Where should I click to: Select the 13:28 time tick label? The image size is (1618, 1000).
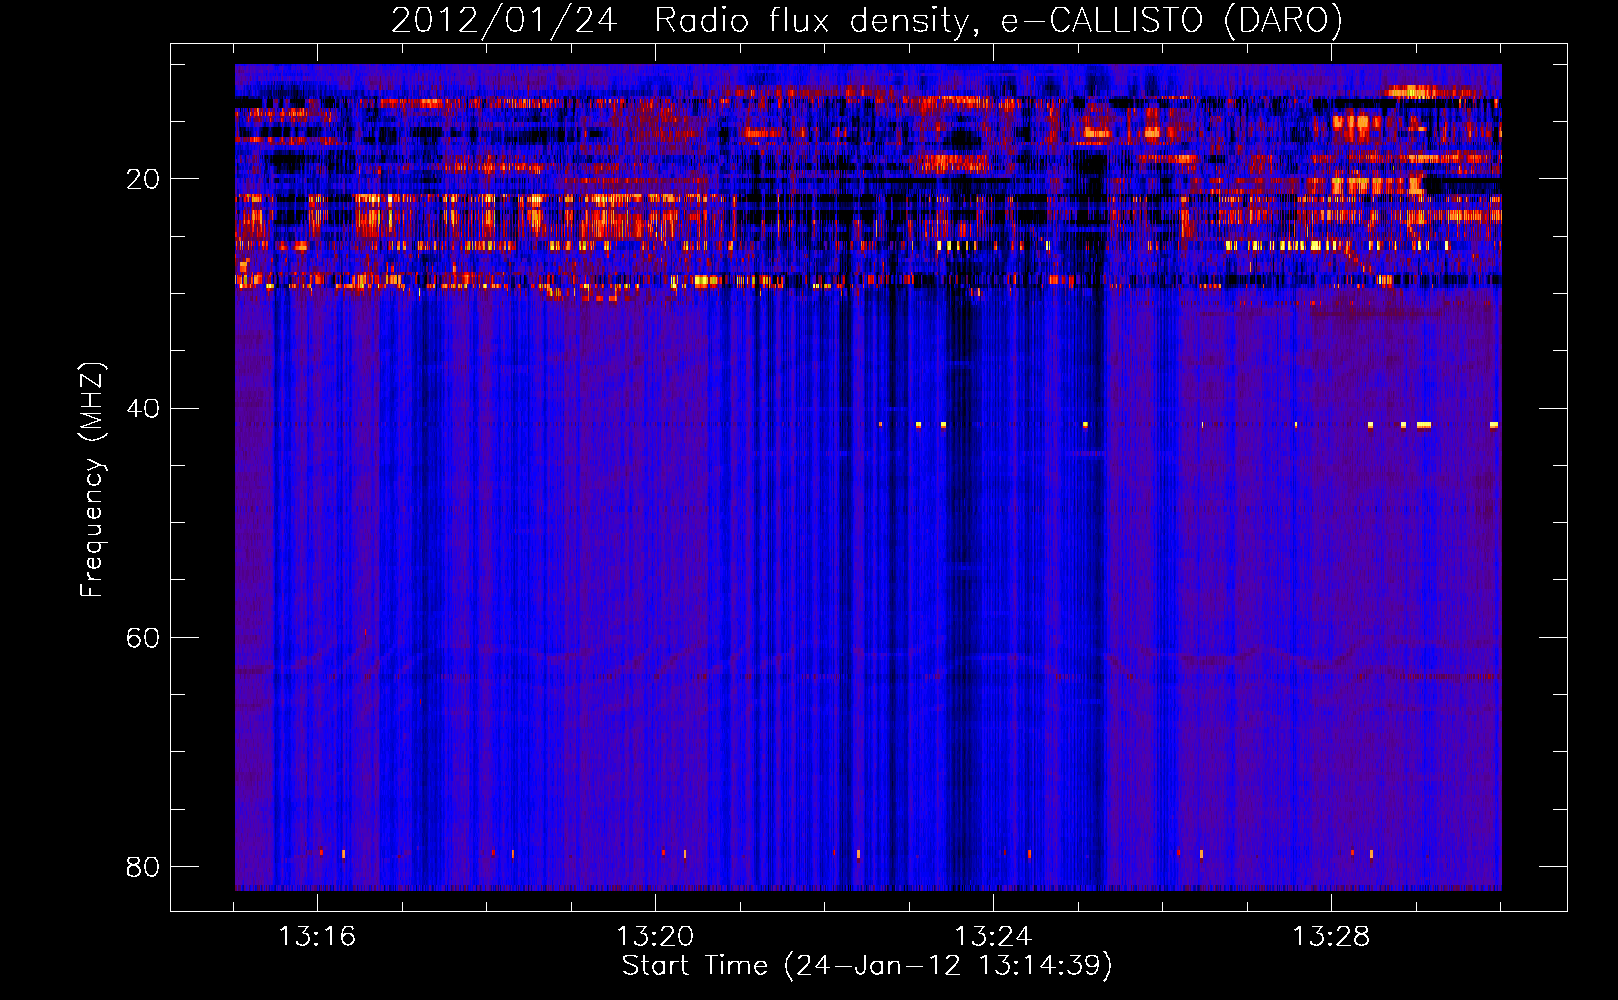1331,936
